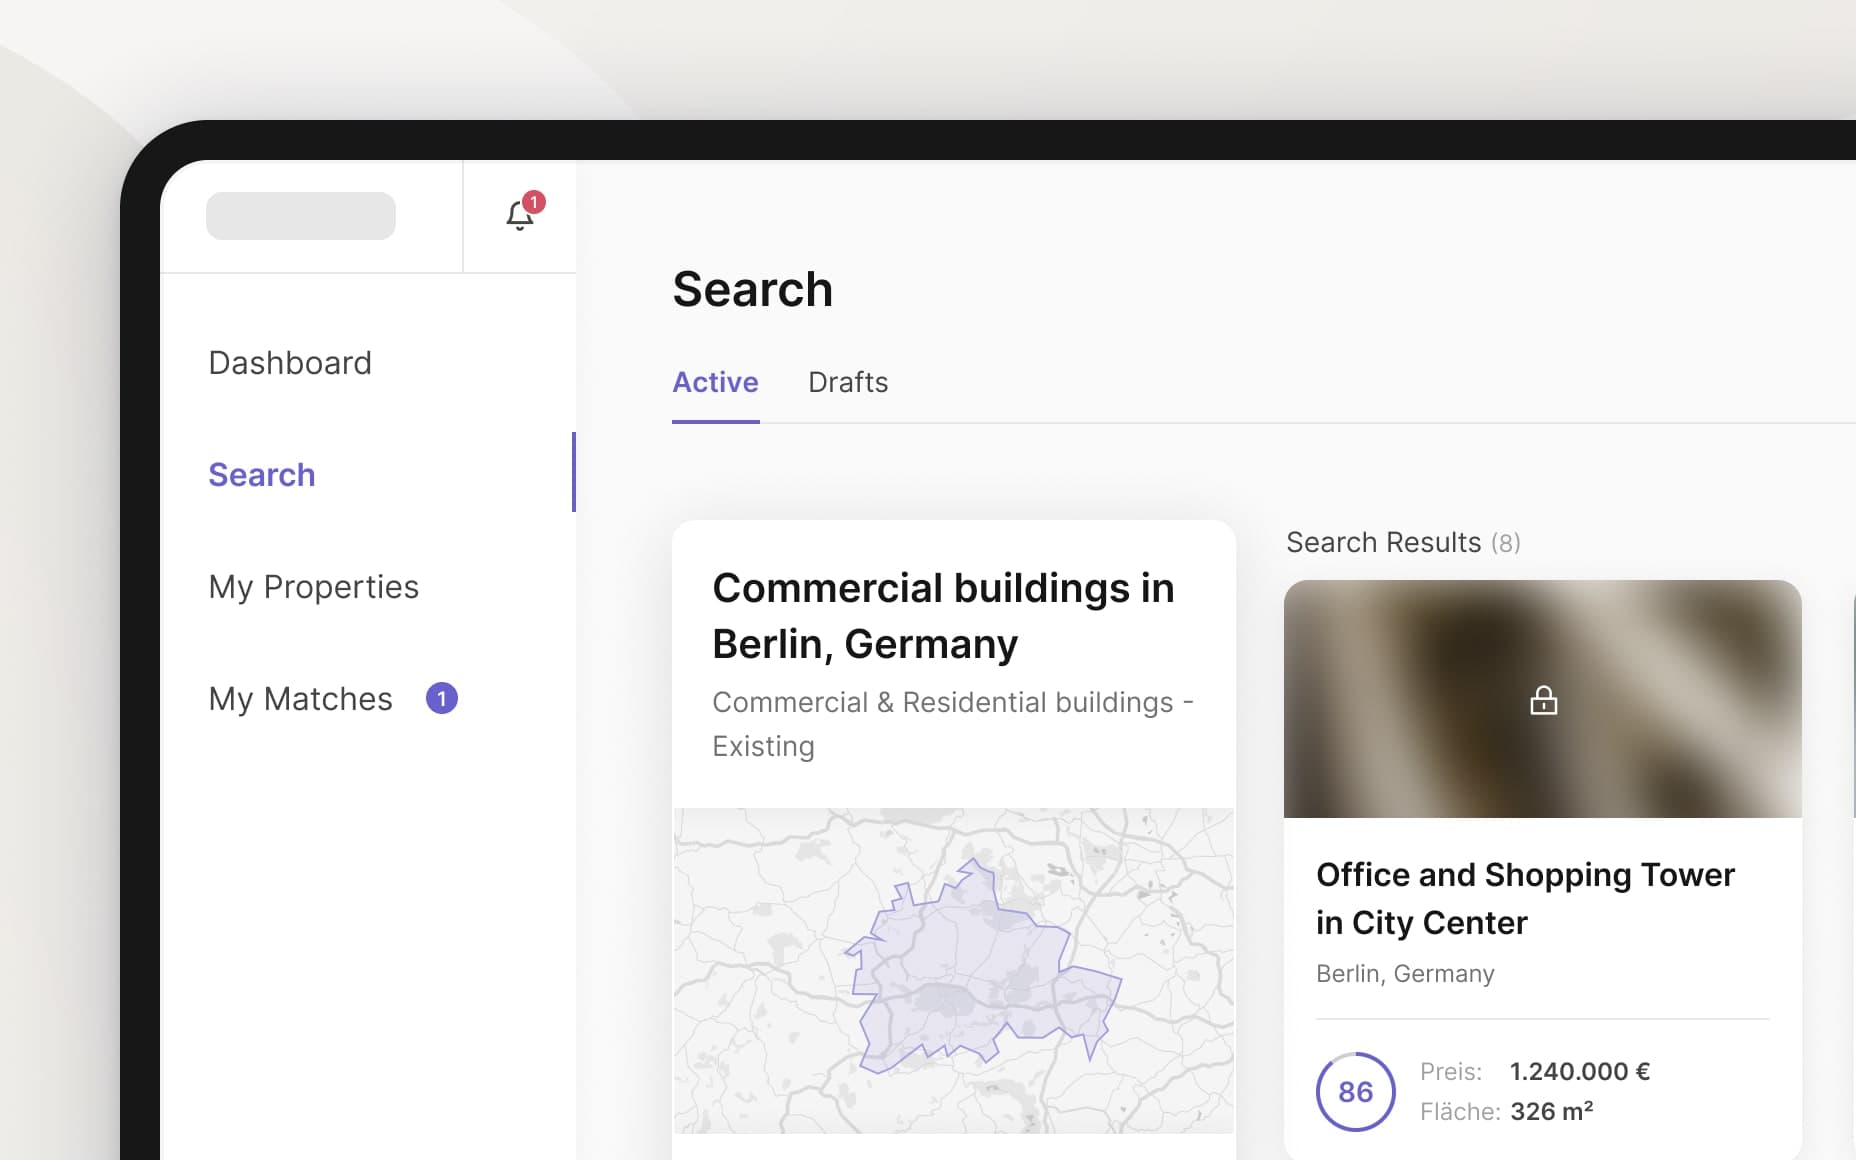This screenshot has height=1160, width=1856.
Task: Click the lock icon on property image
Action: (1543, 700)
